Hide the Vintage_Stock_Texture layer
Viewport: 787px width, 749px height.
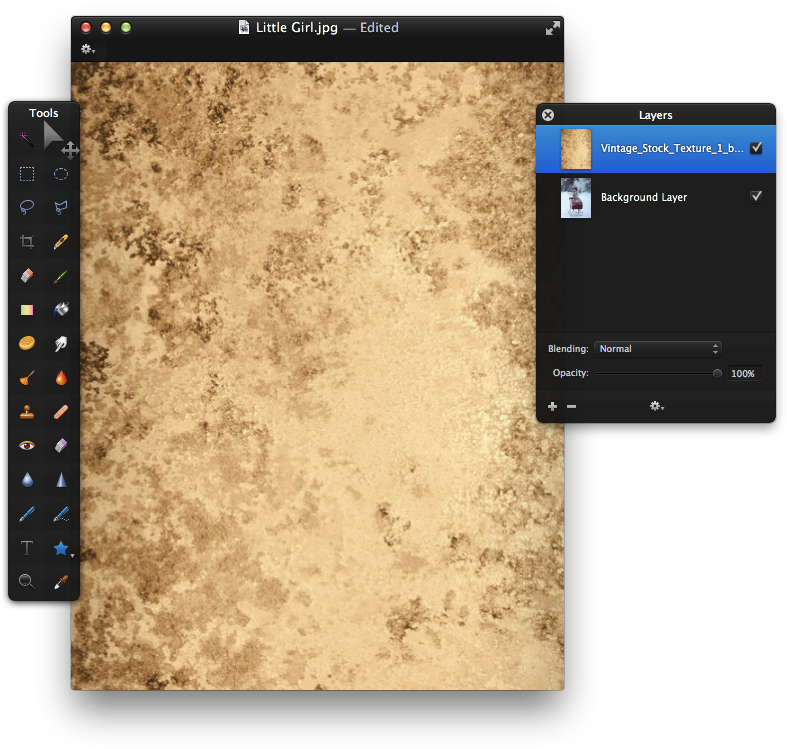point(756,148)
